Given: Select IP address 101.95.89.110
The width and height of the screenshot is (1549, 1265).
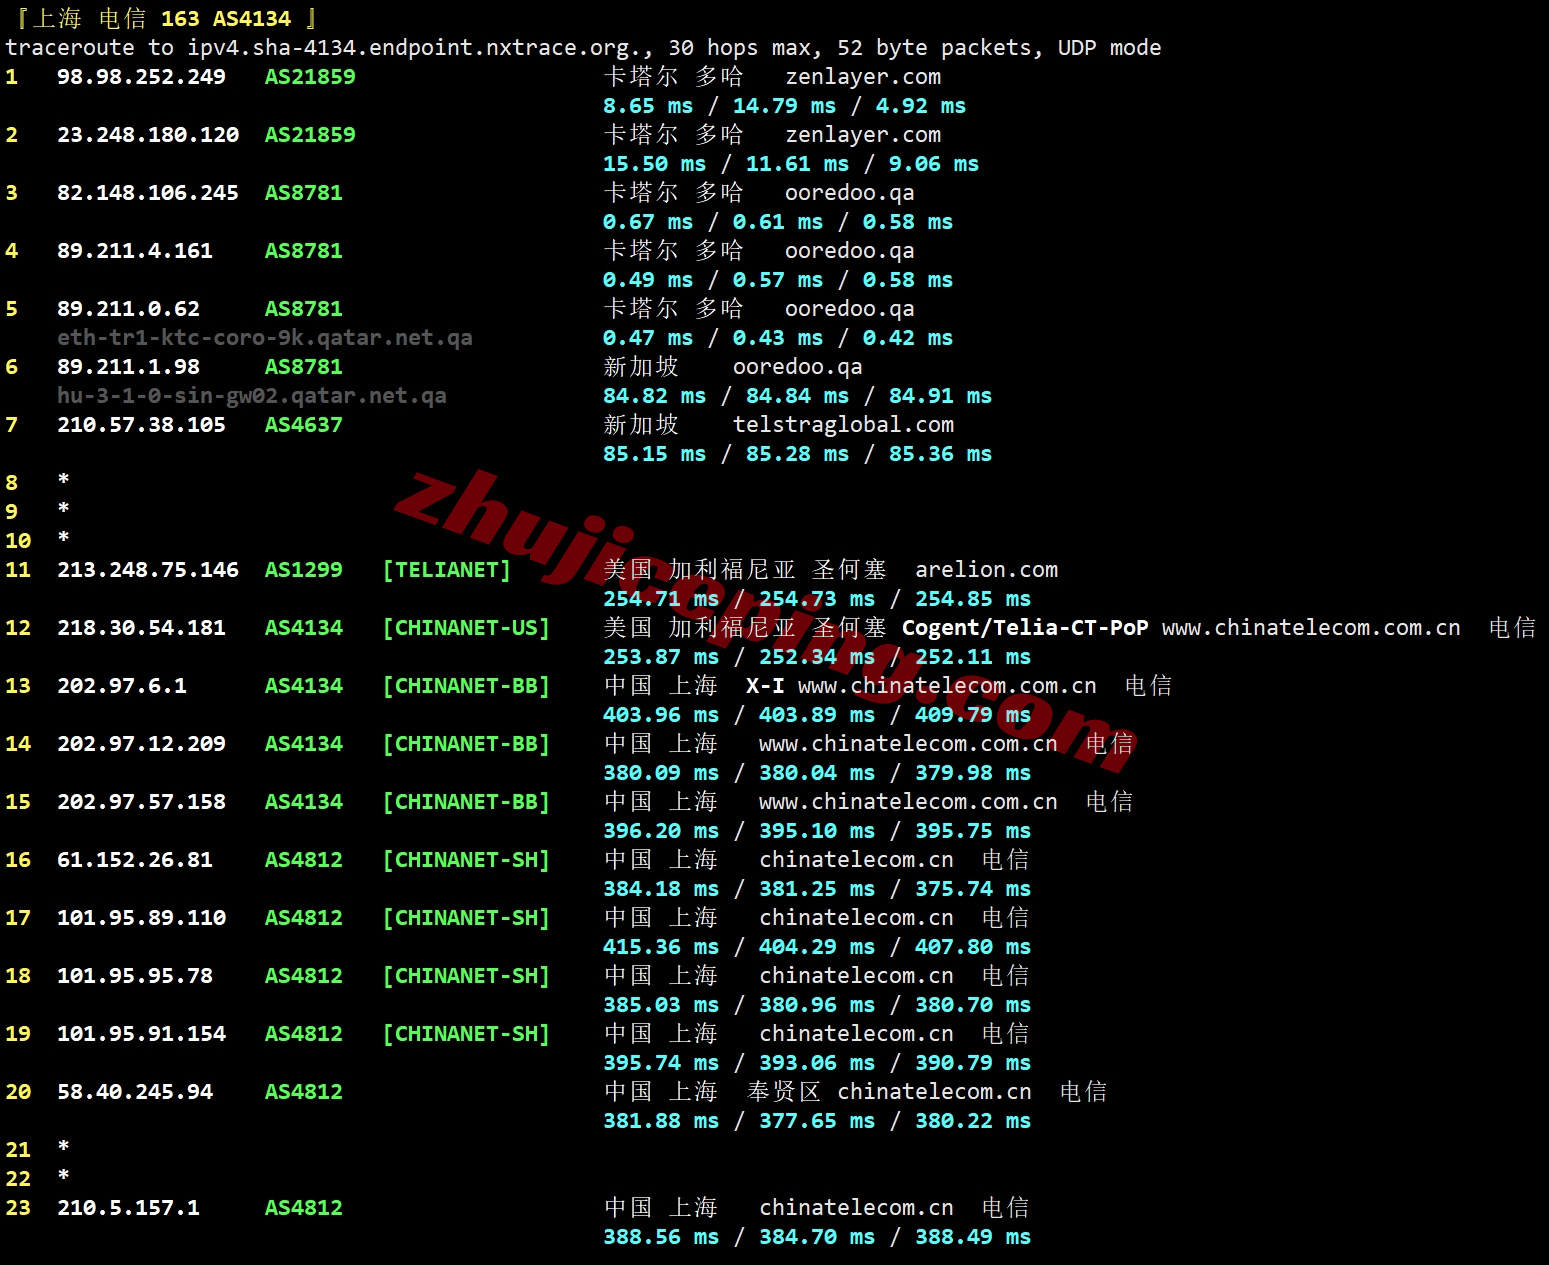Looking at the screenshot, I should [x=141, y=918].
